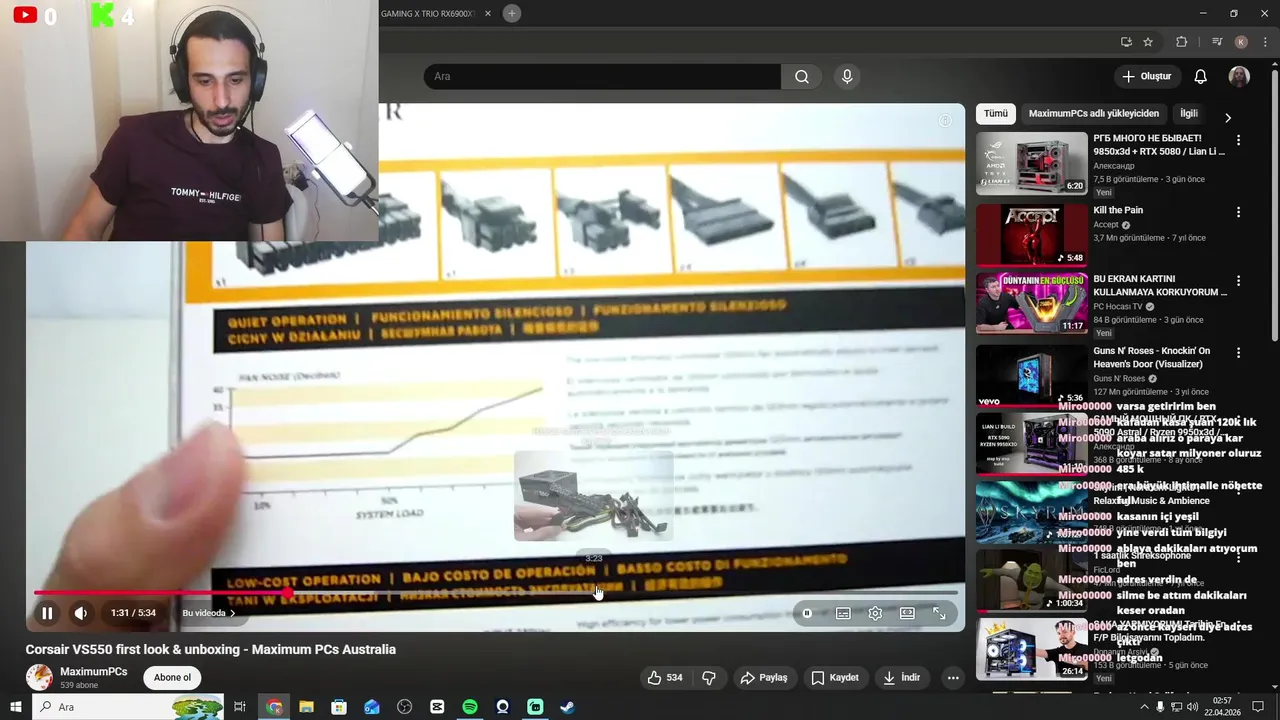Open Task View in taskbar
Viewport: 1280px width, 720px height.
tap(240, 707)
